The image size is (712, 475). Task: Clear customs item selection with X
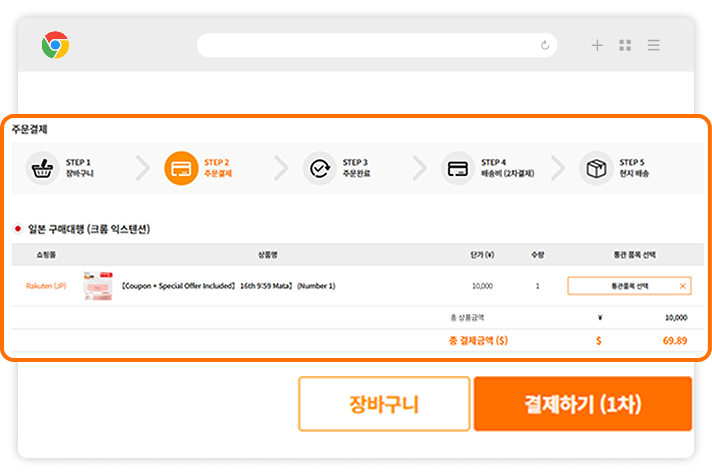pos(682,286)
